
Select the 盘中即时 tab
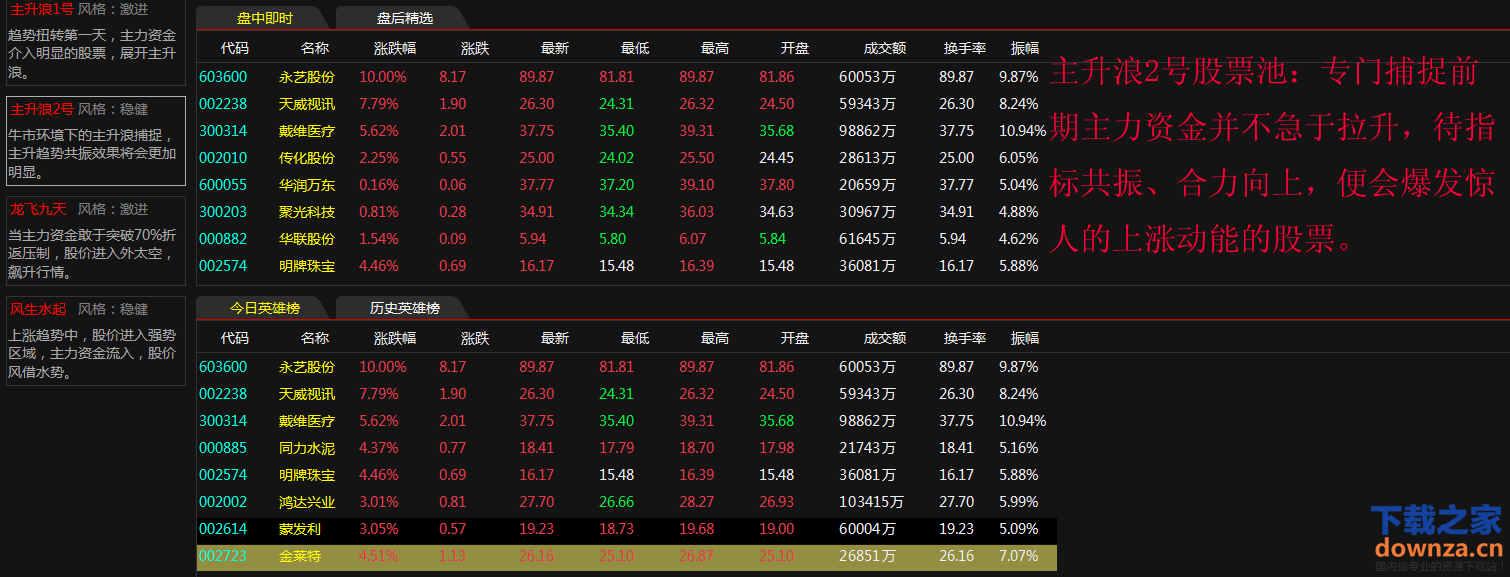click(264, 18)
